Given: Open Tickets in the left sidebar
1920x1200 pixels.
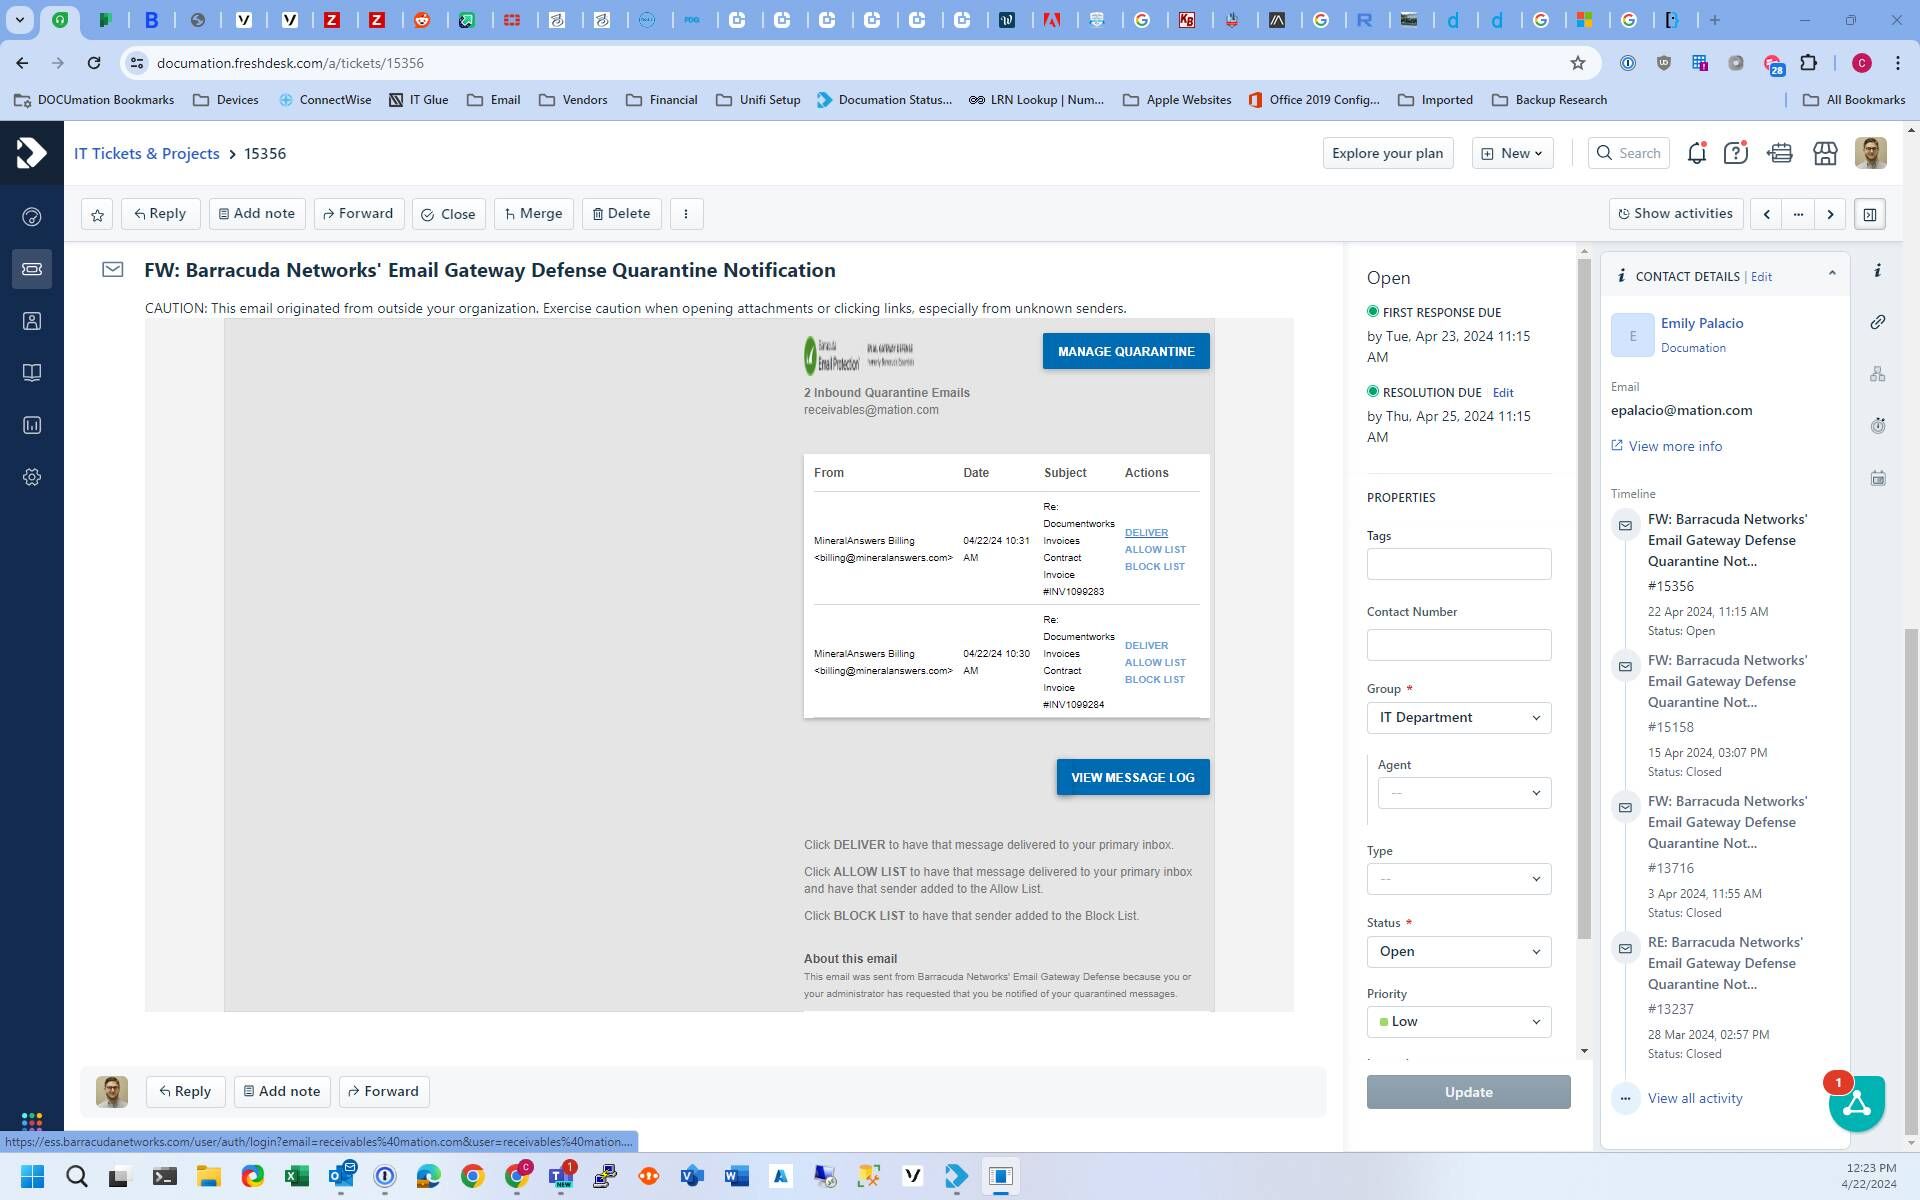Looking at the screenshot, I should click(x=32, y=269).
